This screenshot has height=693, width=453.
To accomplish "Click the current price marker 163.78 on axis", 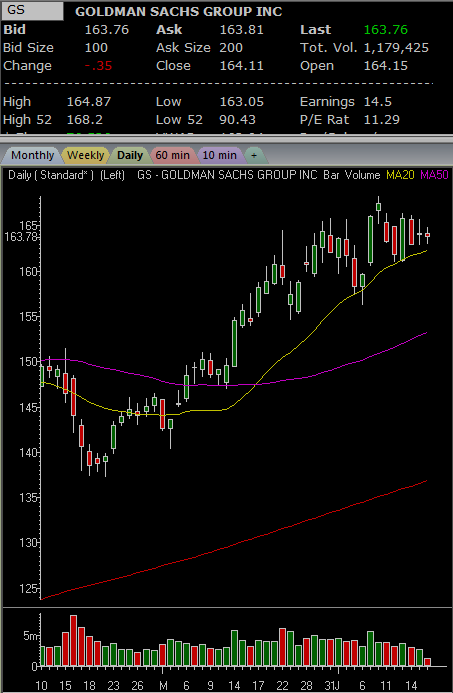I will click(x=21, y=237).
